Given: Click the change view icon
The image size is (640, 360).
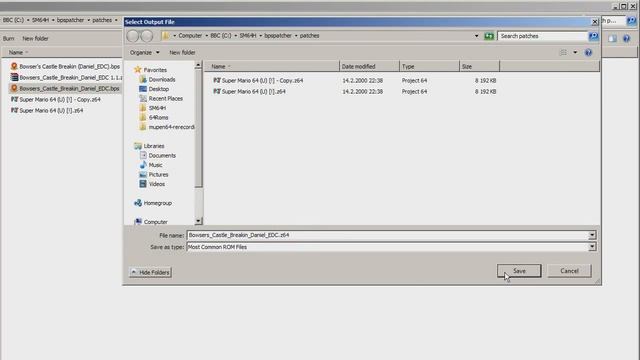Looking at the screenshot, I should (x=563, y=53).
